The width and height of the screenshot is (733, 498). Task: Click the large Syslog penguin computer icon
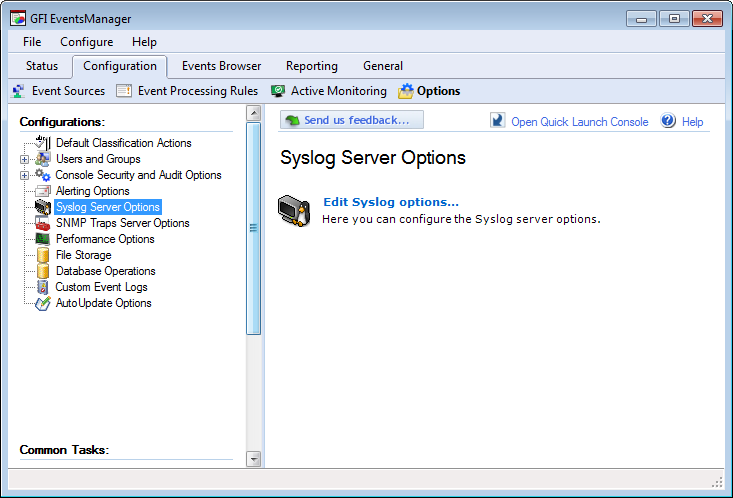pos(295,211)
